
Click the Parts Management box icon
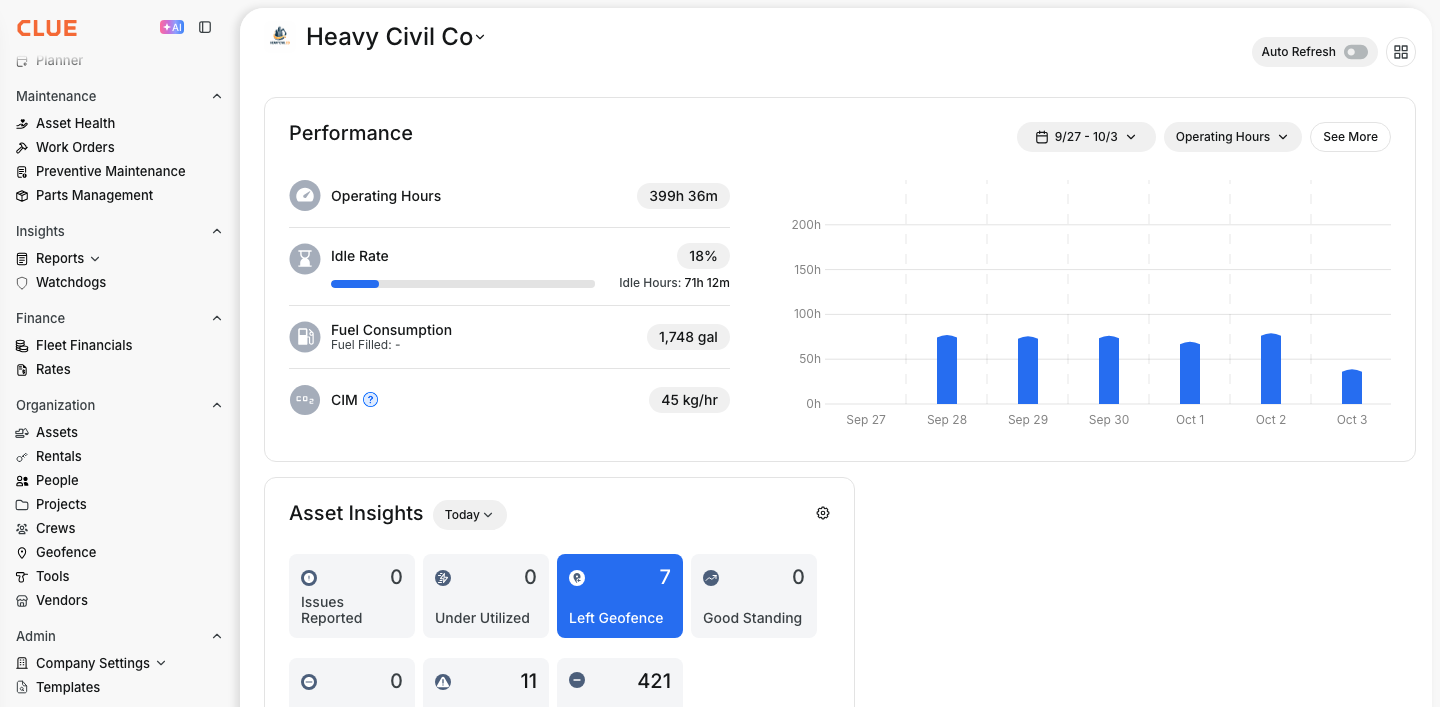coord(22,195)
